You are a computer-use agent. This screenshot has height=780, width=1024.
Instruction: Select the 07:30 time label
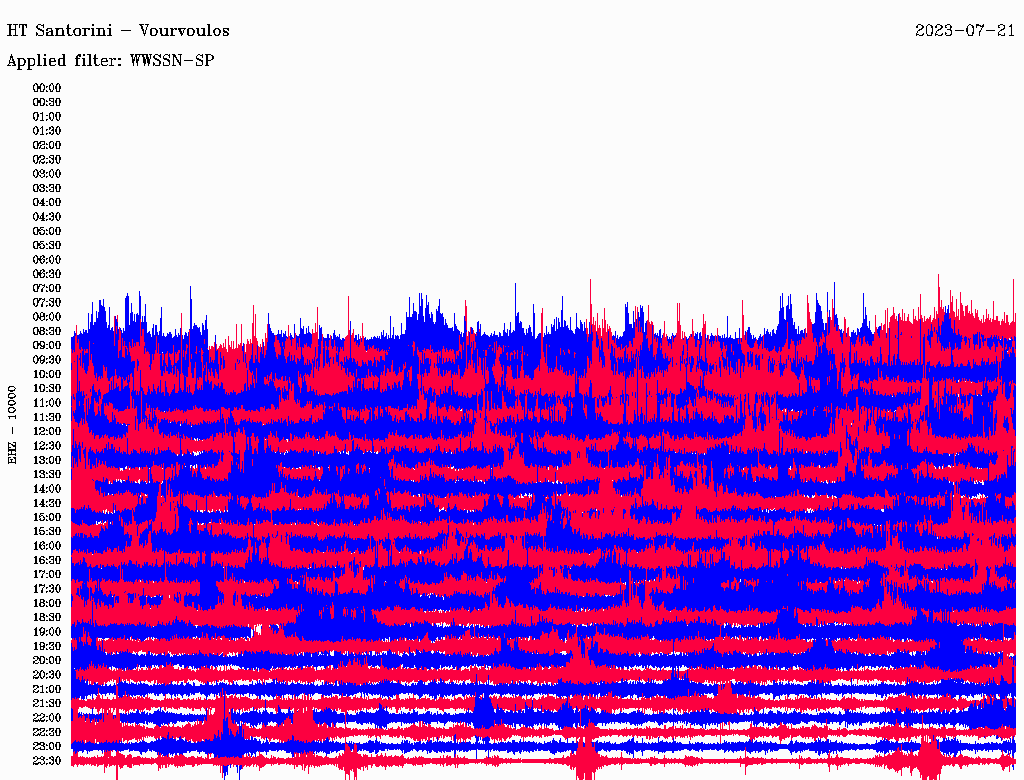coord(47,303)
